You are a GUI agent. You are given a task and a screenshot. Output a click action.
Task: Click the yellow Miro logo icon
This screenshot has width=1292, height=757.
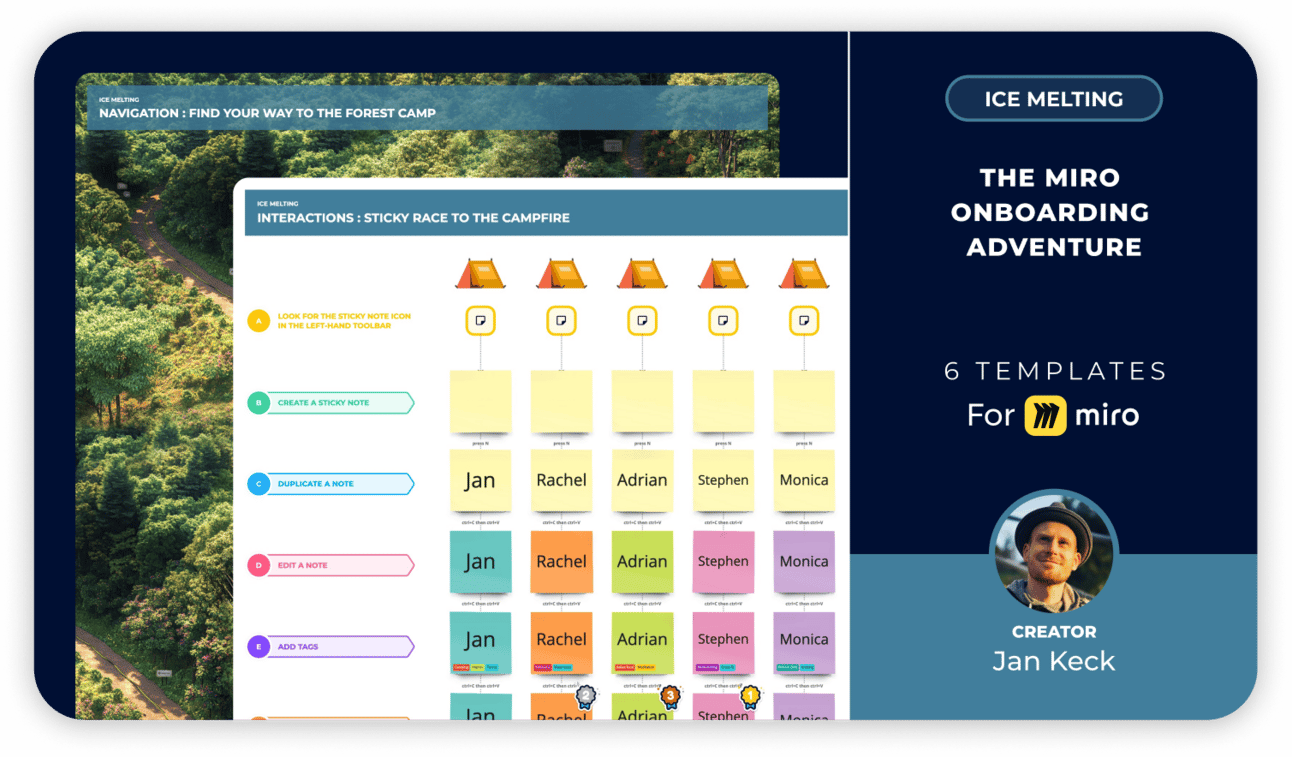click(x=1045, y=415)
